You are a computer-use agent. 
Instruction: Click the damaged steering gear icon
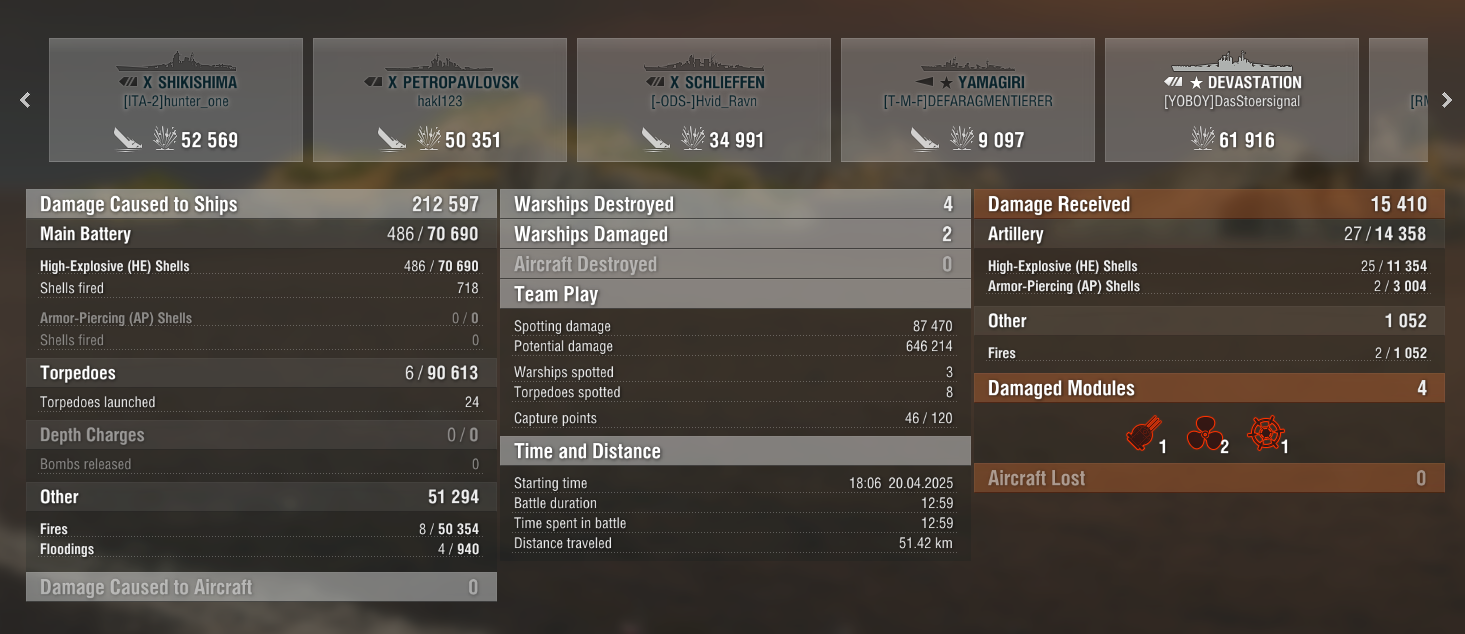tap(1264, 435)
